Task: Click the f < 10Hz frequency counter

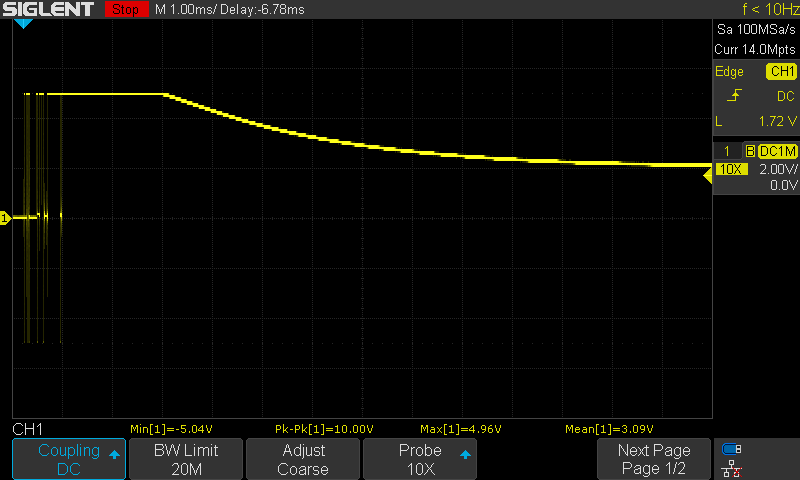Action: (x=770, y=9)
